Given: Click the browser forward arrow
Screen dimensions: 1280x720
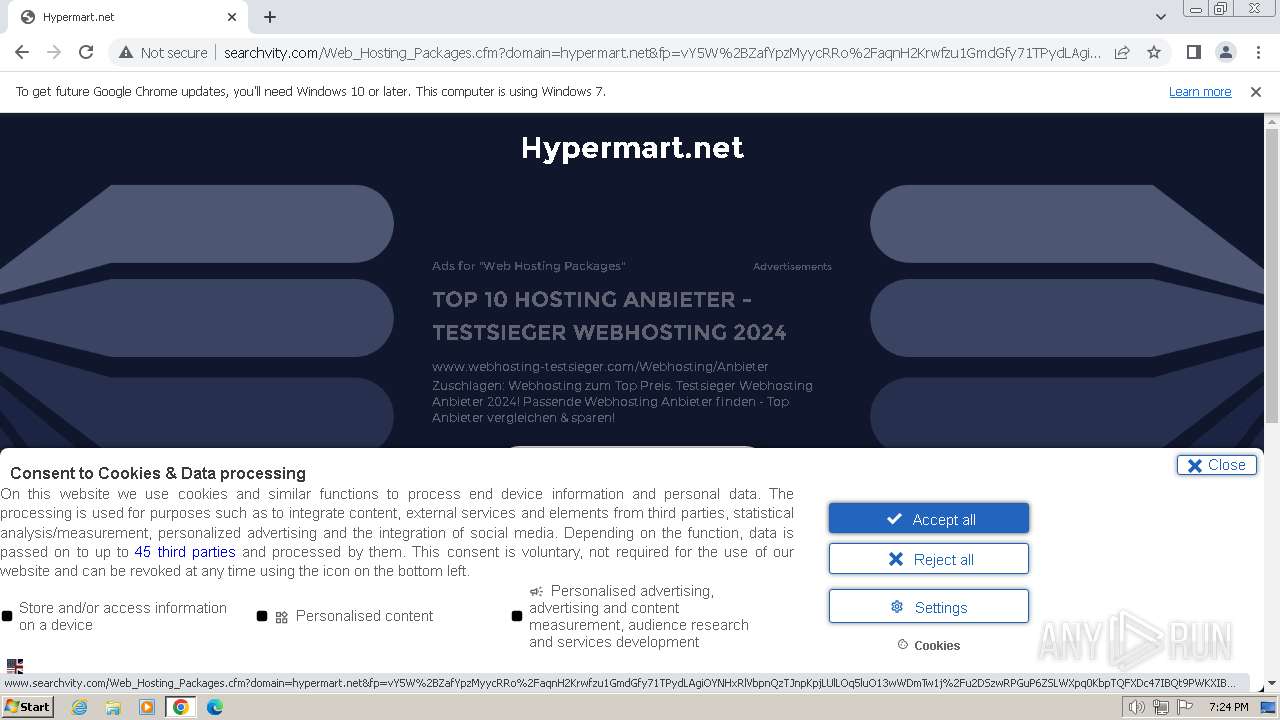Looking at the screenshot, I should 54,52.
